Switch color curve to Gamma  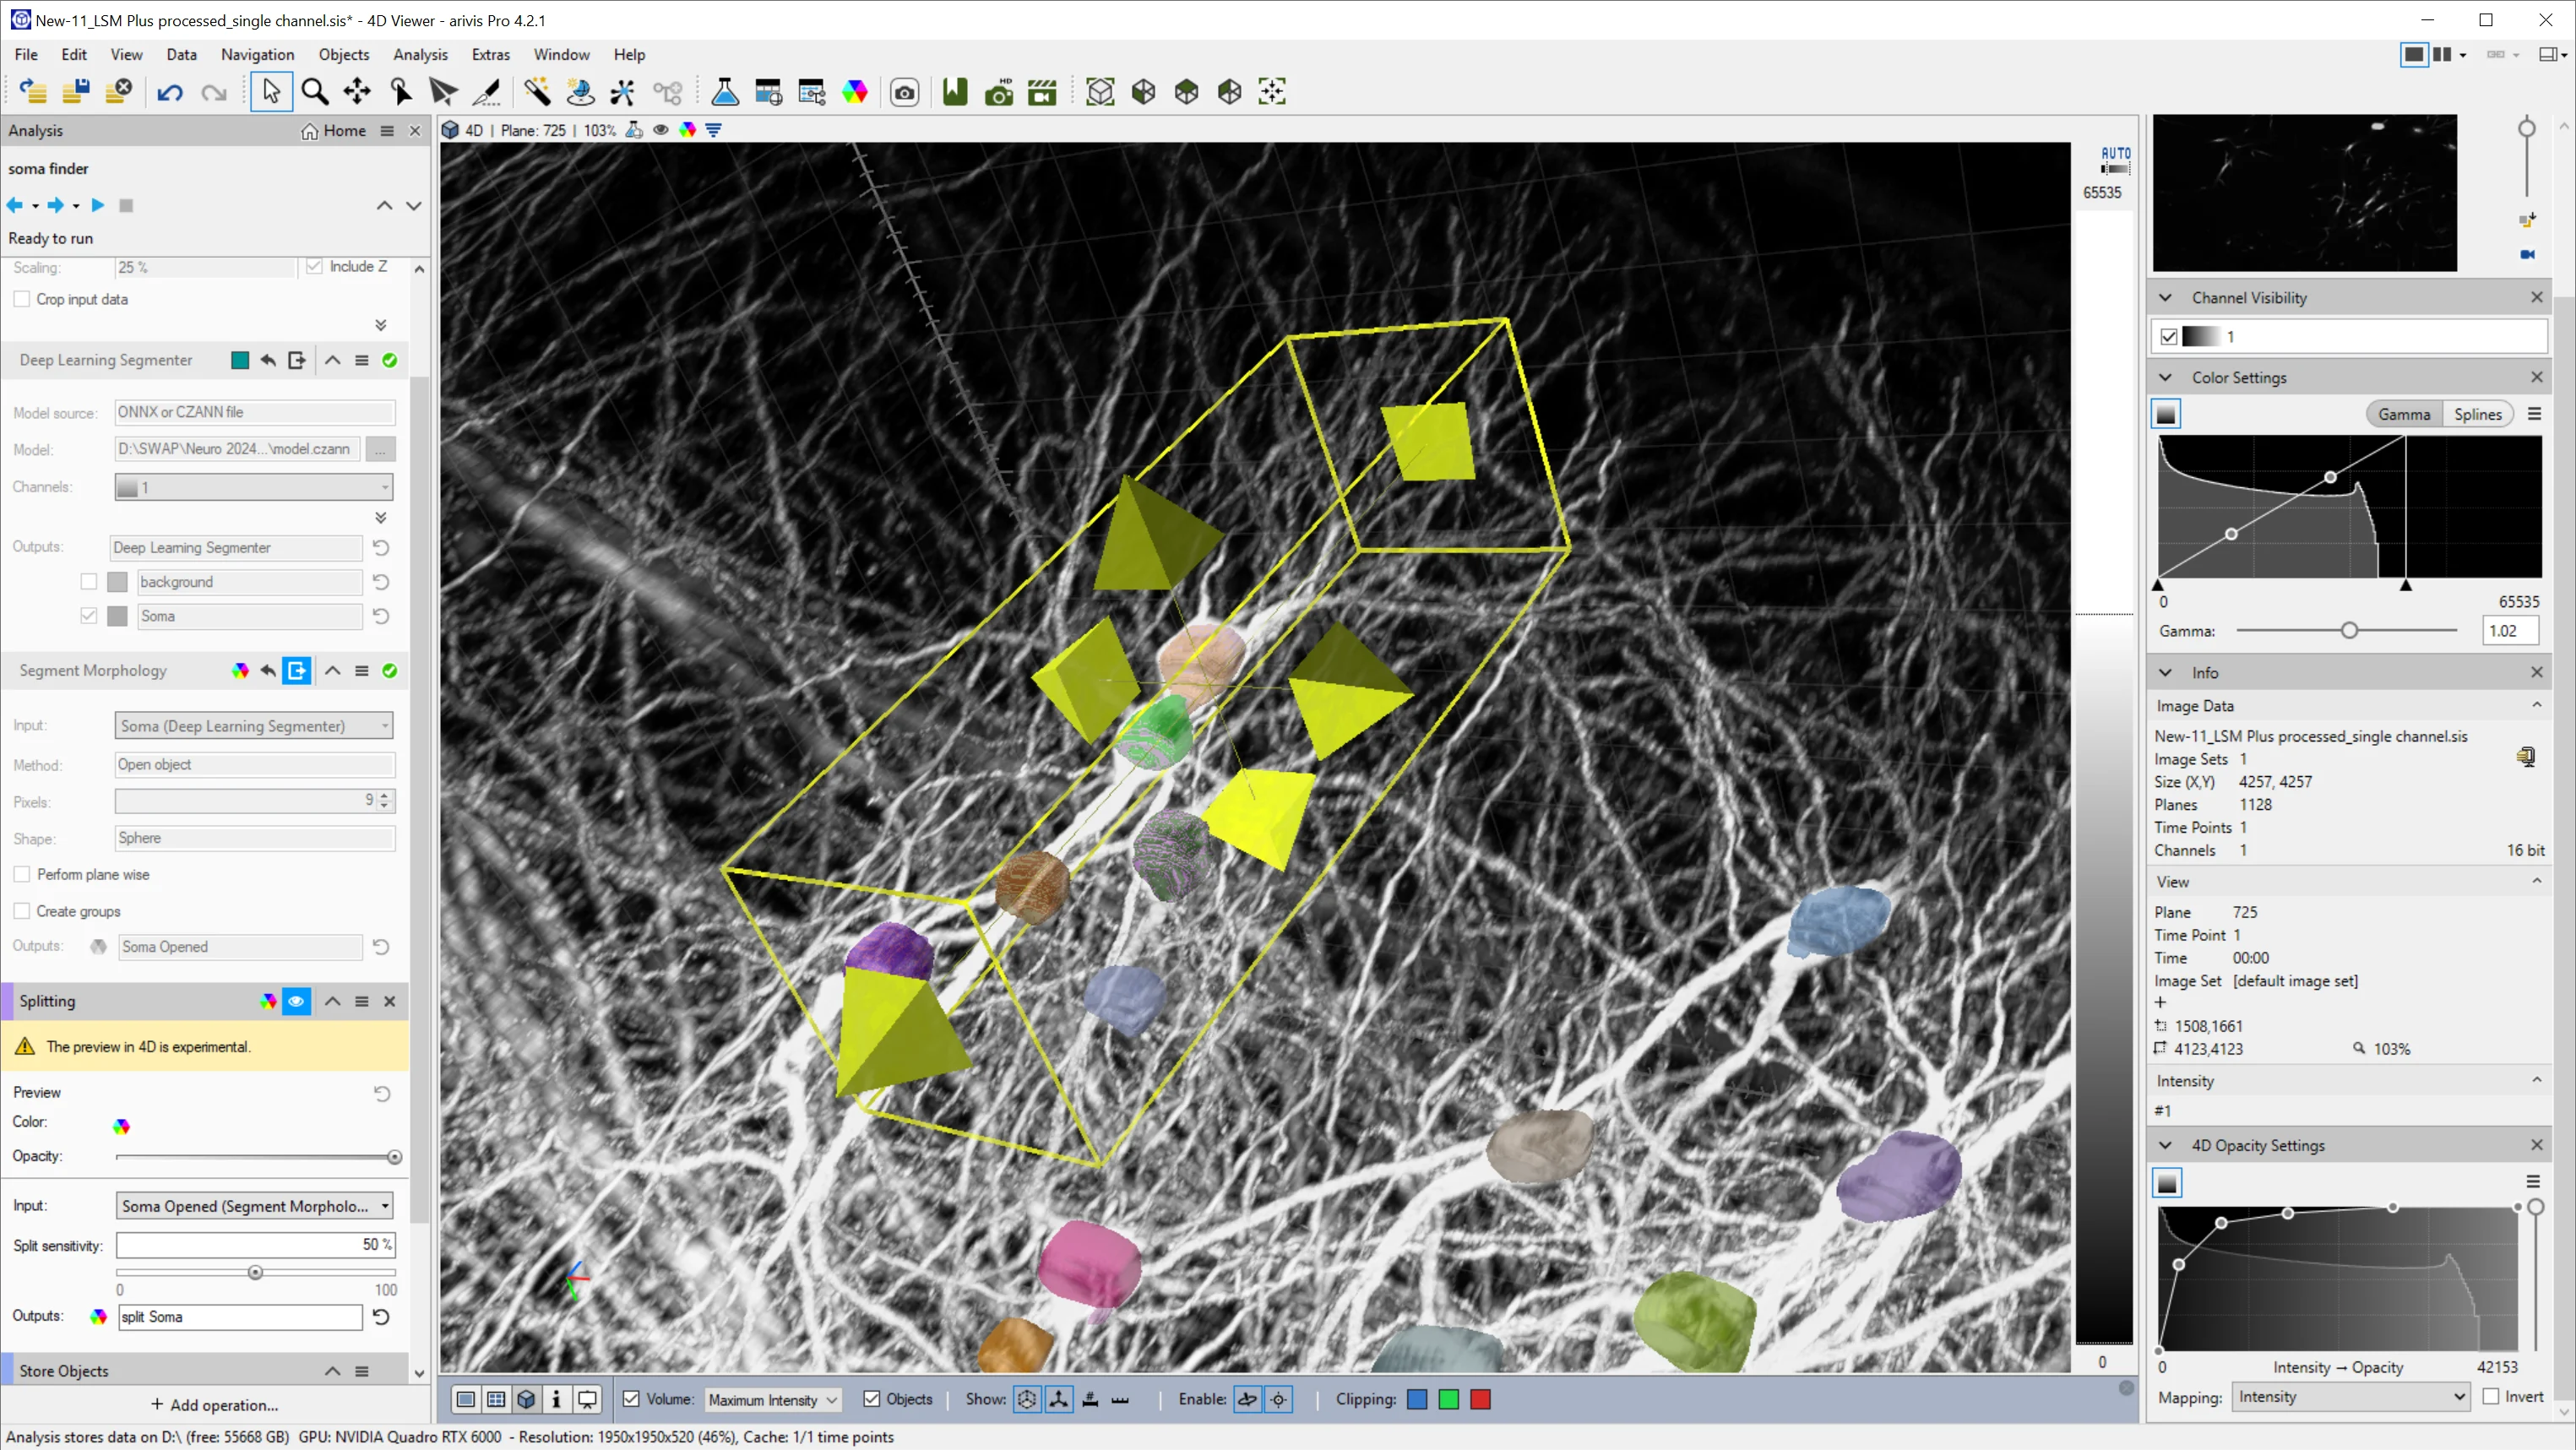coord(2403,414)
